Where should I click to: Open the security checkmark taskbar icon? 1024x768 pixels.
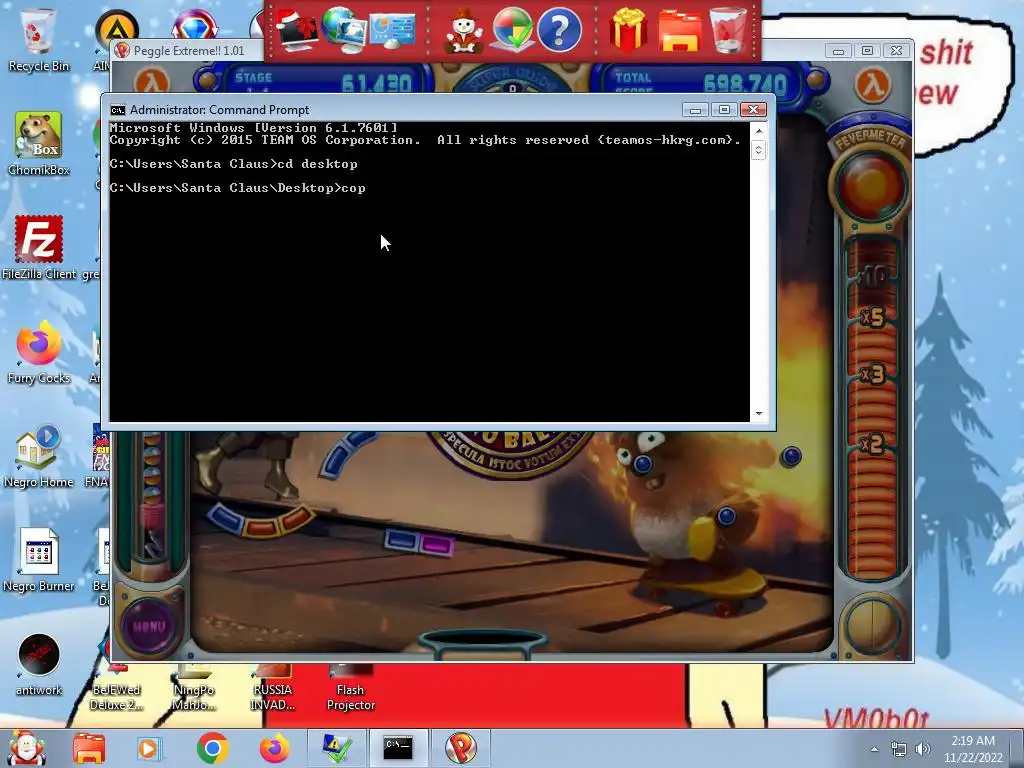337,748
